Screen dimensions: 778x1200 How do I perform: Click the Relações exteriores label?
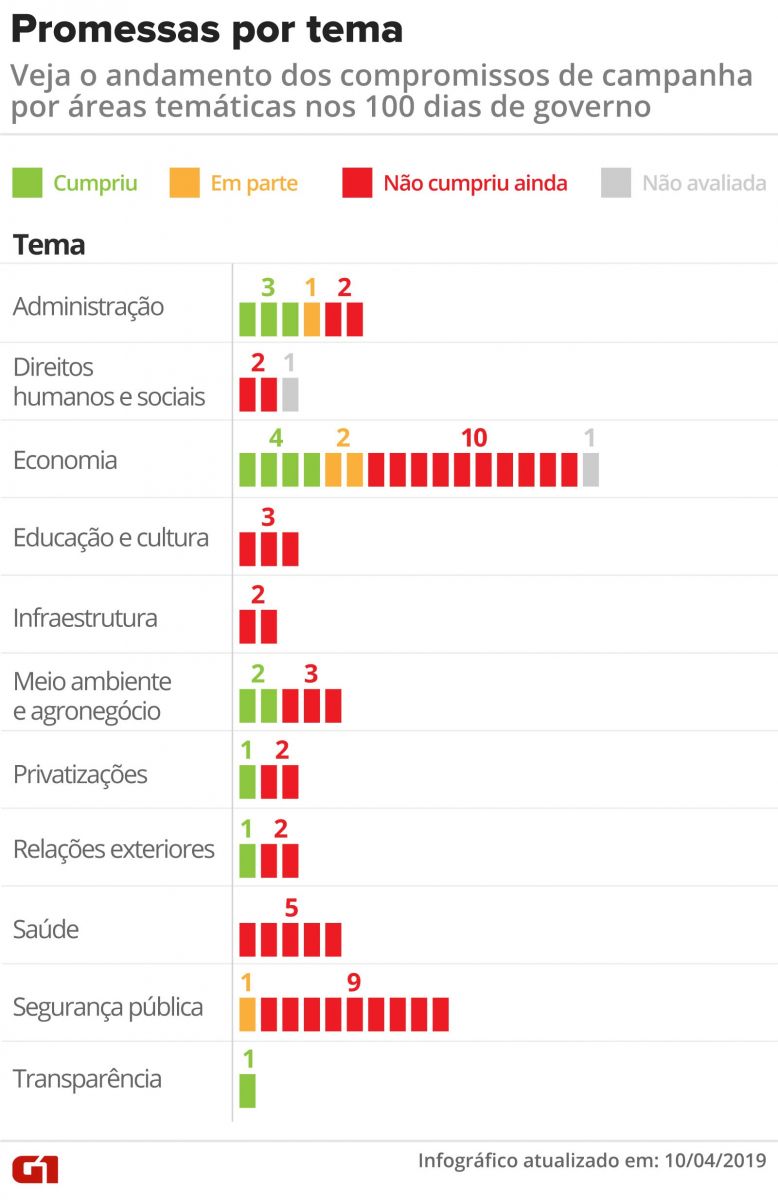[x=114, y=850]
